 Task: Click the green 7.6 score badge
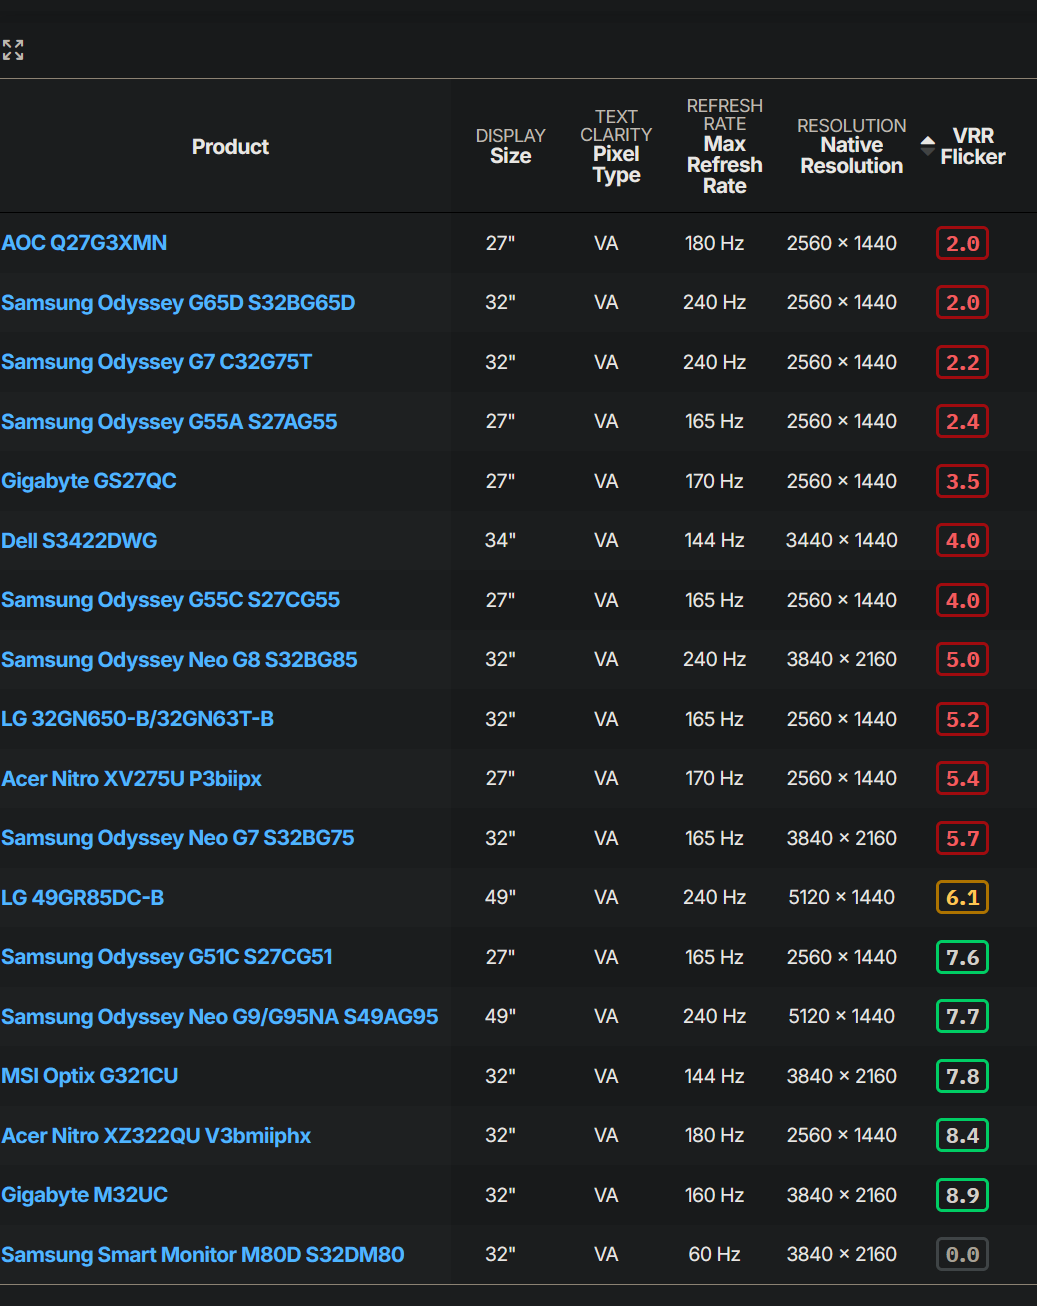[962, 957]
